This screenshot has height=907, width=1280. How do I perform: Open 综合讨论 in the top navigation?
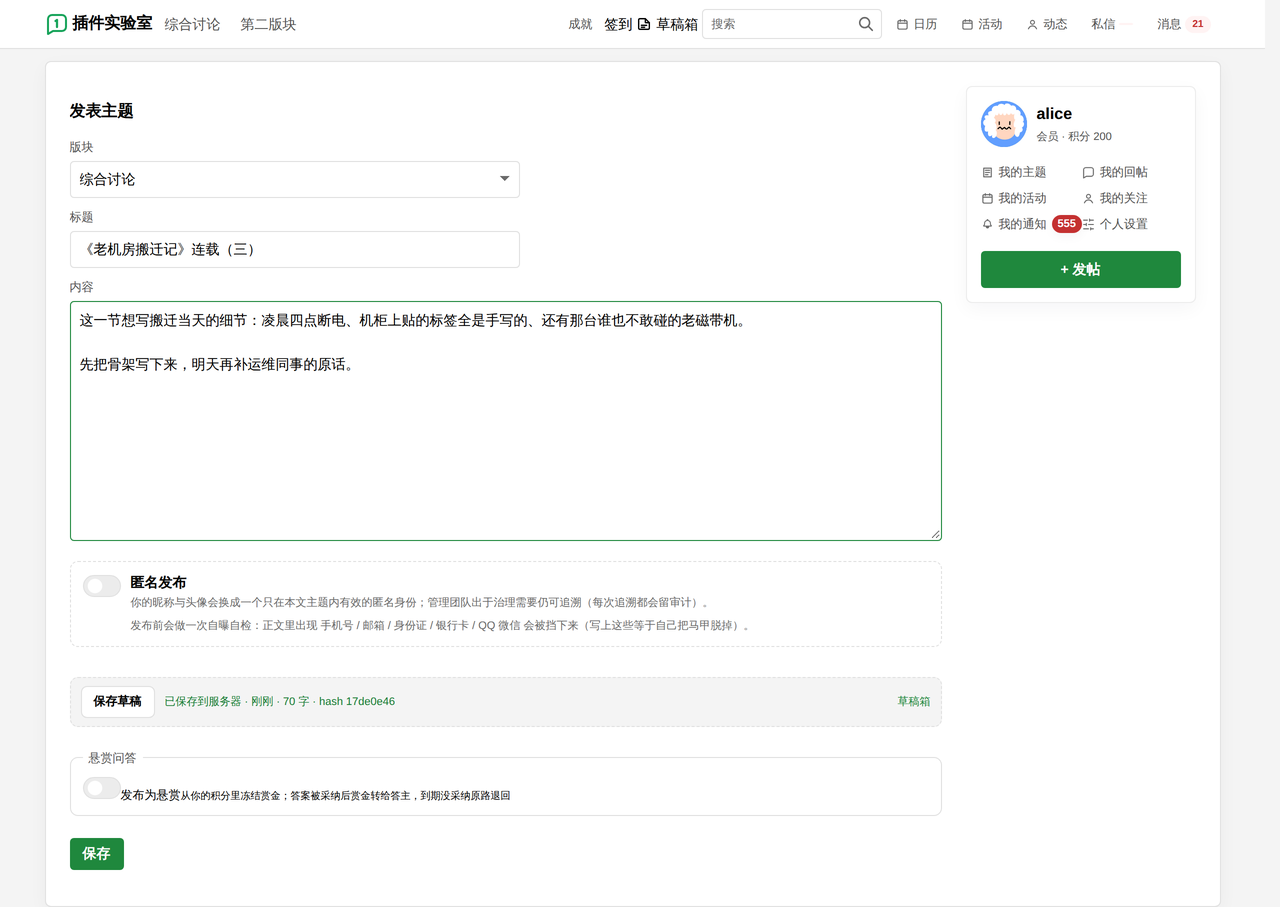coord(192,24)
